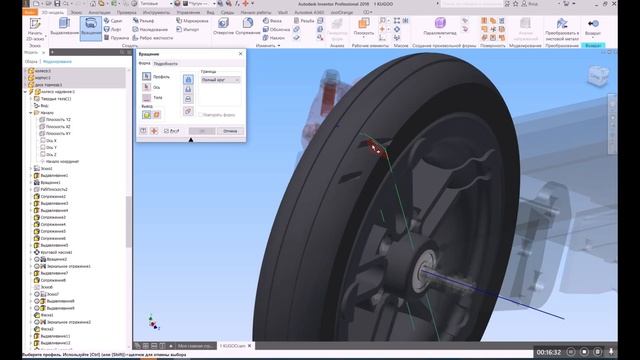Open the Инструменты ribbon tab
Image resolution: width=640 pixels, height=360 pixels.
click(156, 12)
